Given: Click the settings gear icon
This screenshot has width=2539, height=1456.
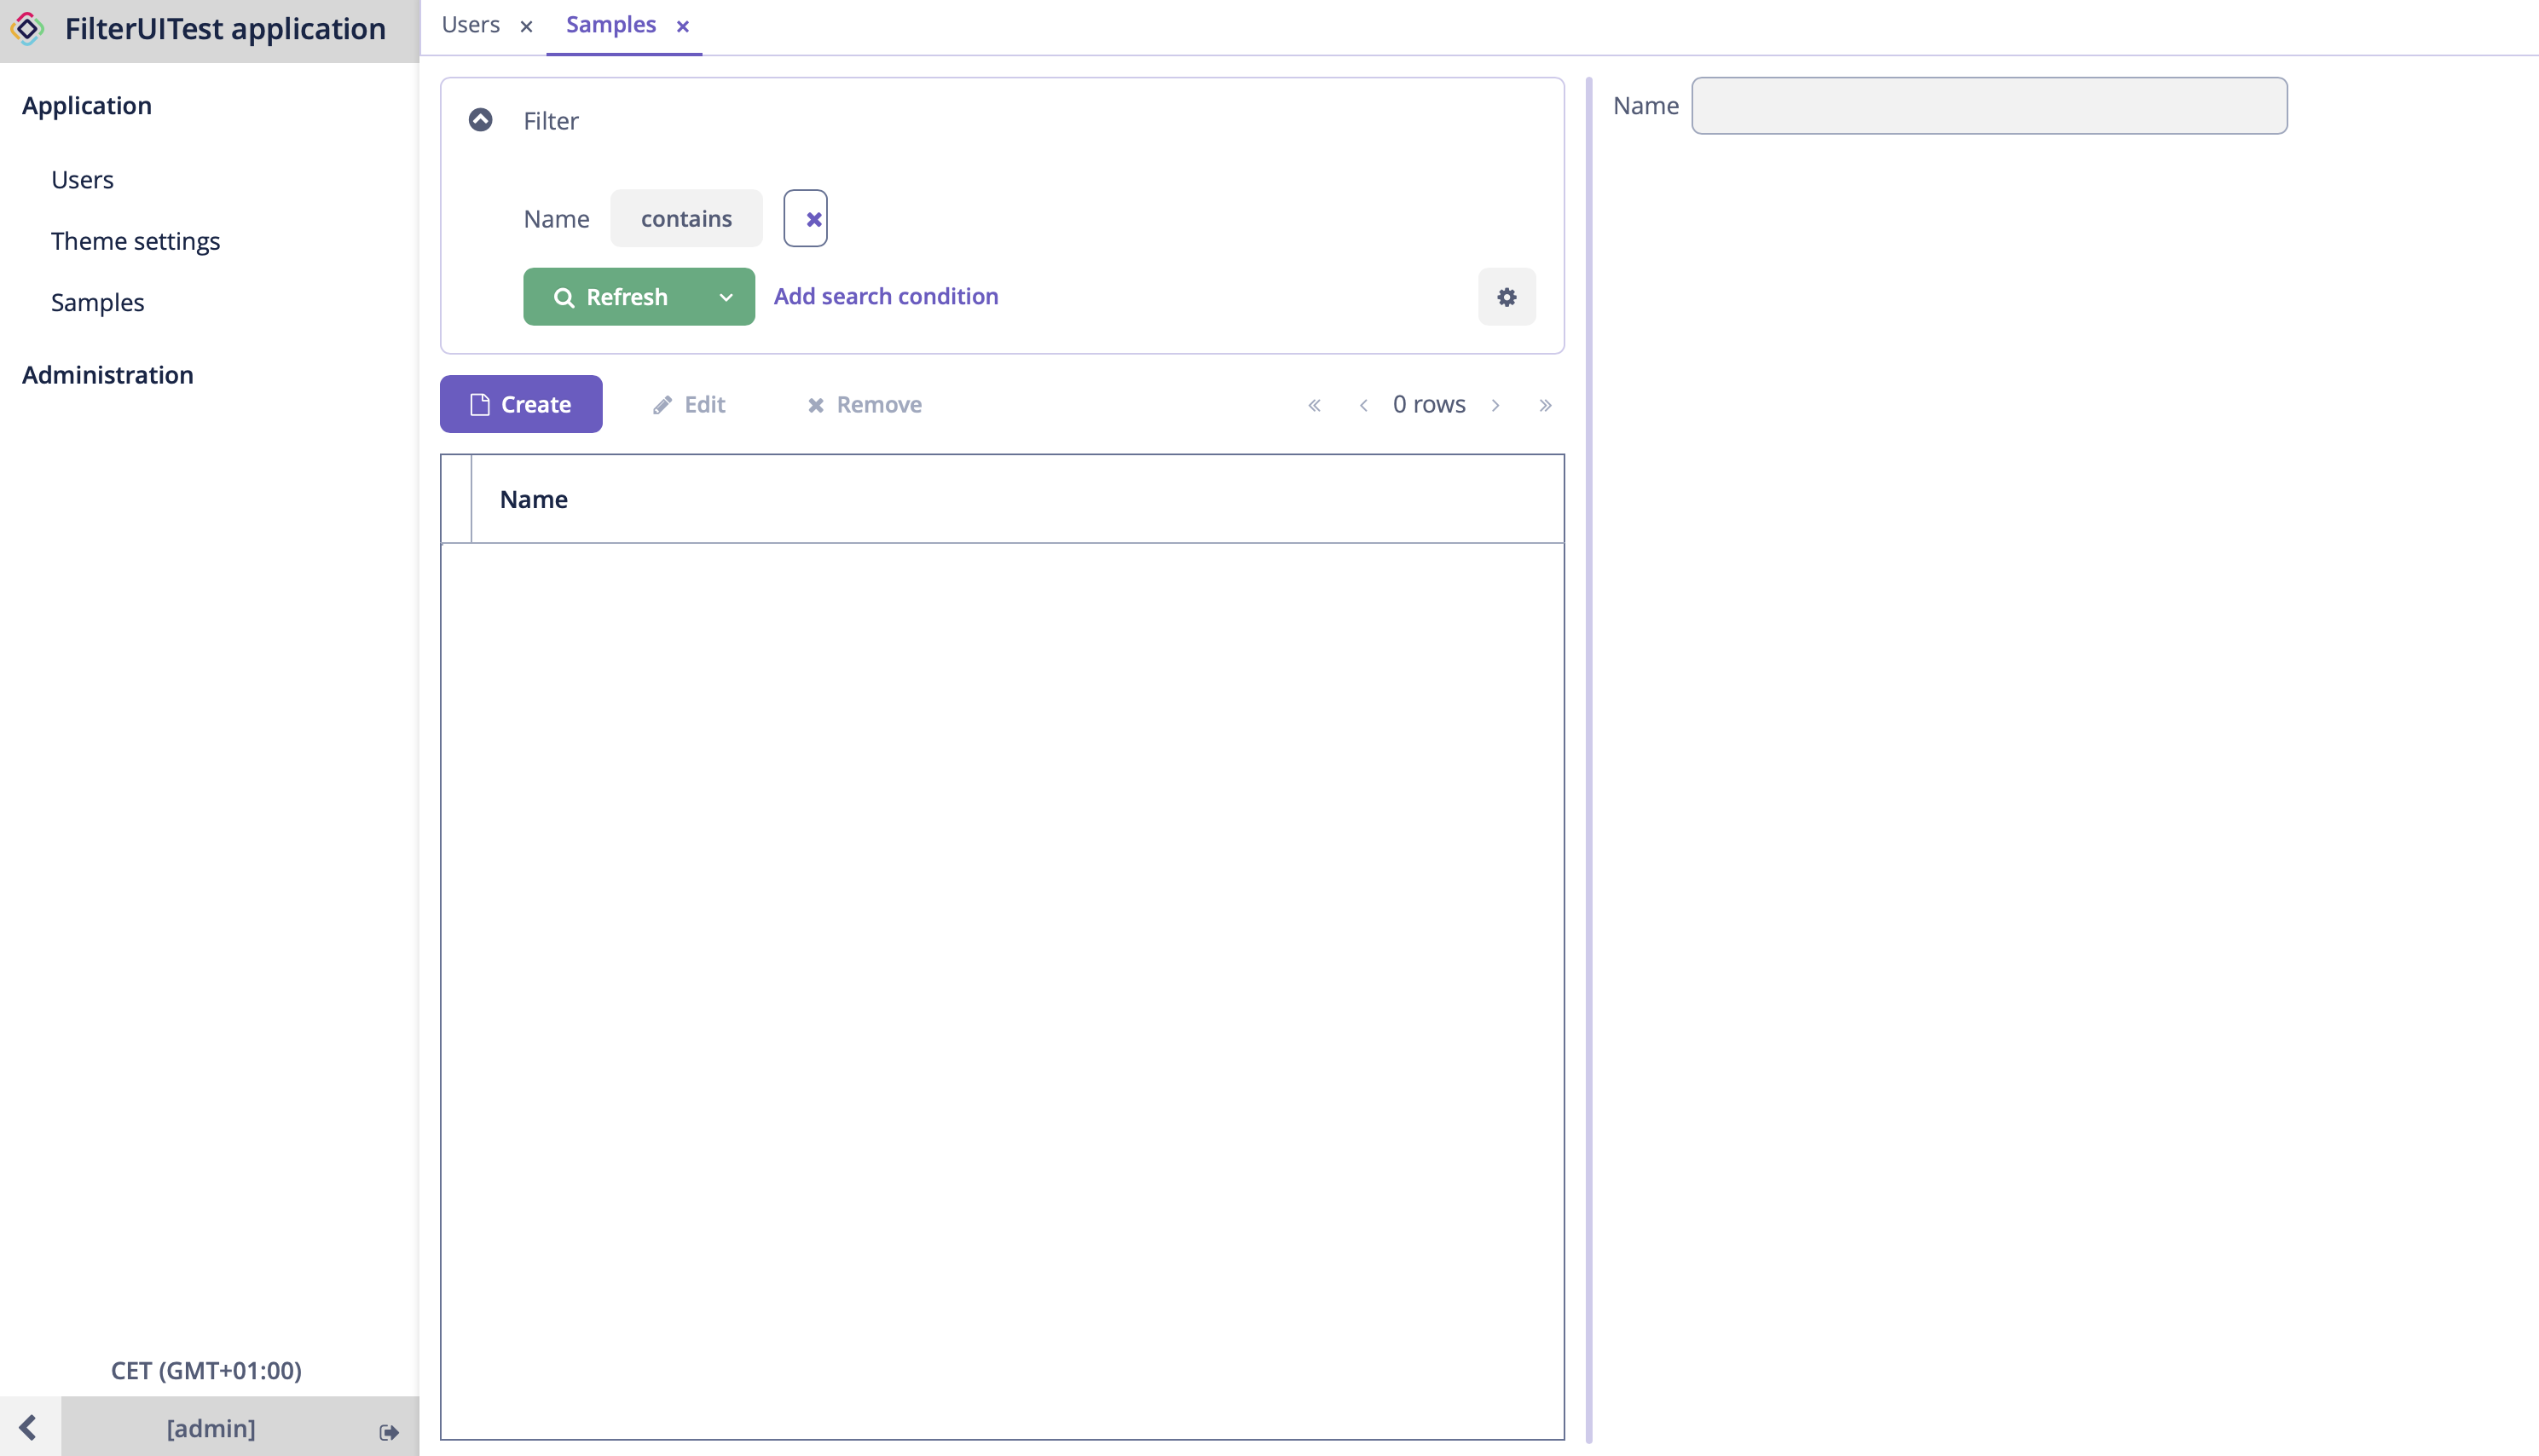Looking at the screenshot, I should pyautogui.click(x=1507, y=297).
